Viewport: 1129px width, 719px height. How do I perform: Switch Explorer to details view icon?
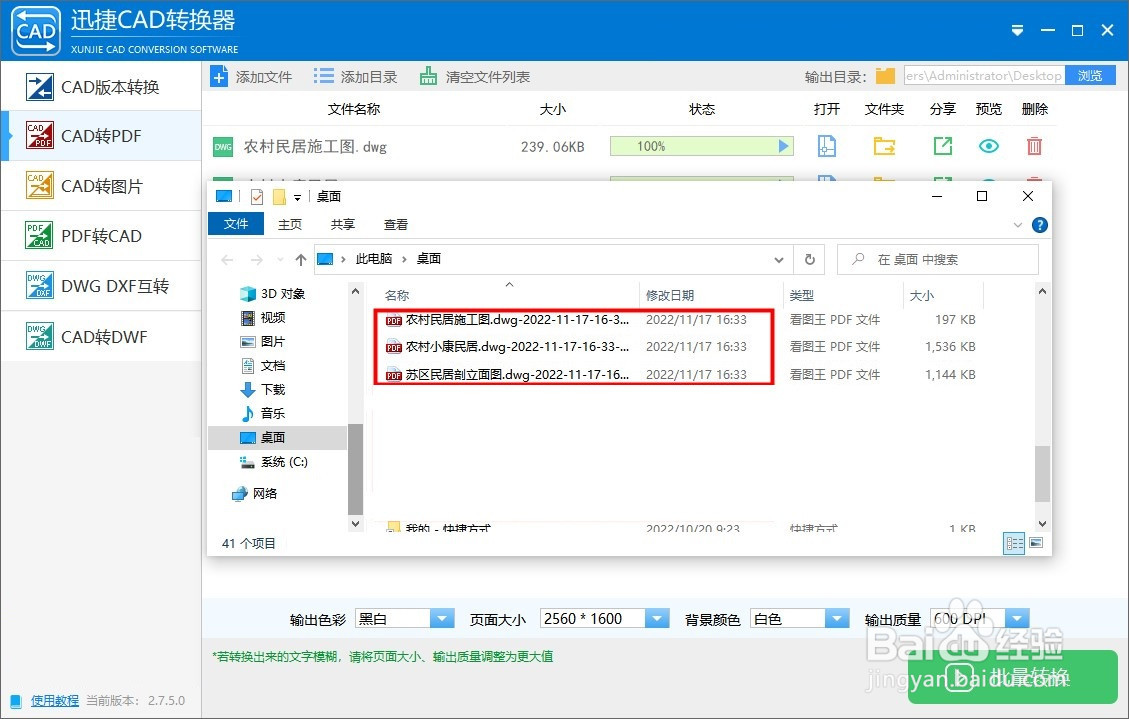(1015, 543)
